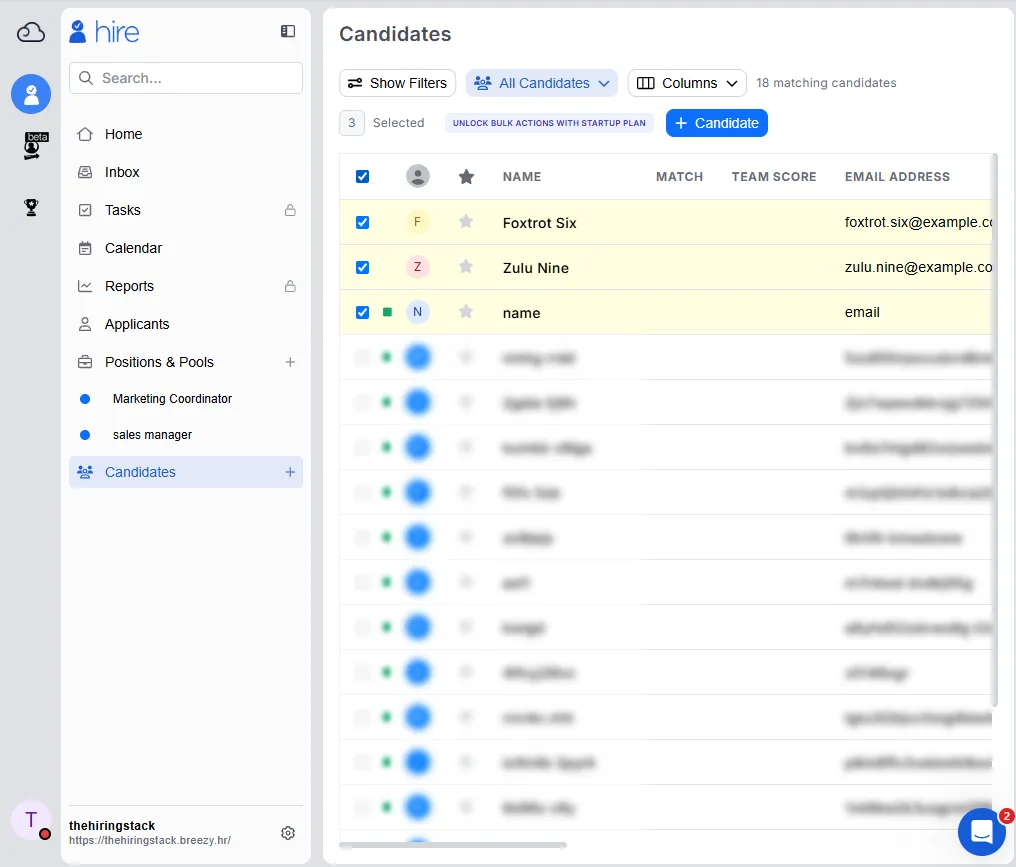This screenshot has width=1016, height=867.
Task: Click the vertical table scrollbar
Action: coord(995,430)
